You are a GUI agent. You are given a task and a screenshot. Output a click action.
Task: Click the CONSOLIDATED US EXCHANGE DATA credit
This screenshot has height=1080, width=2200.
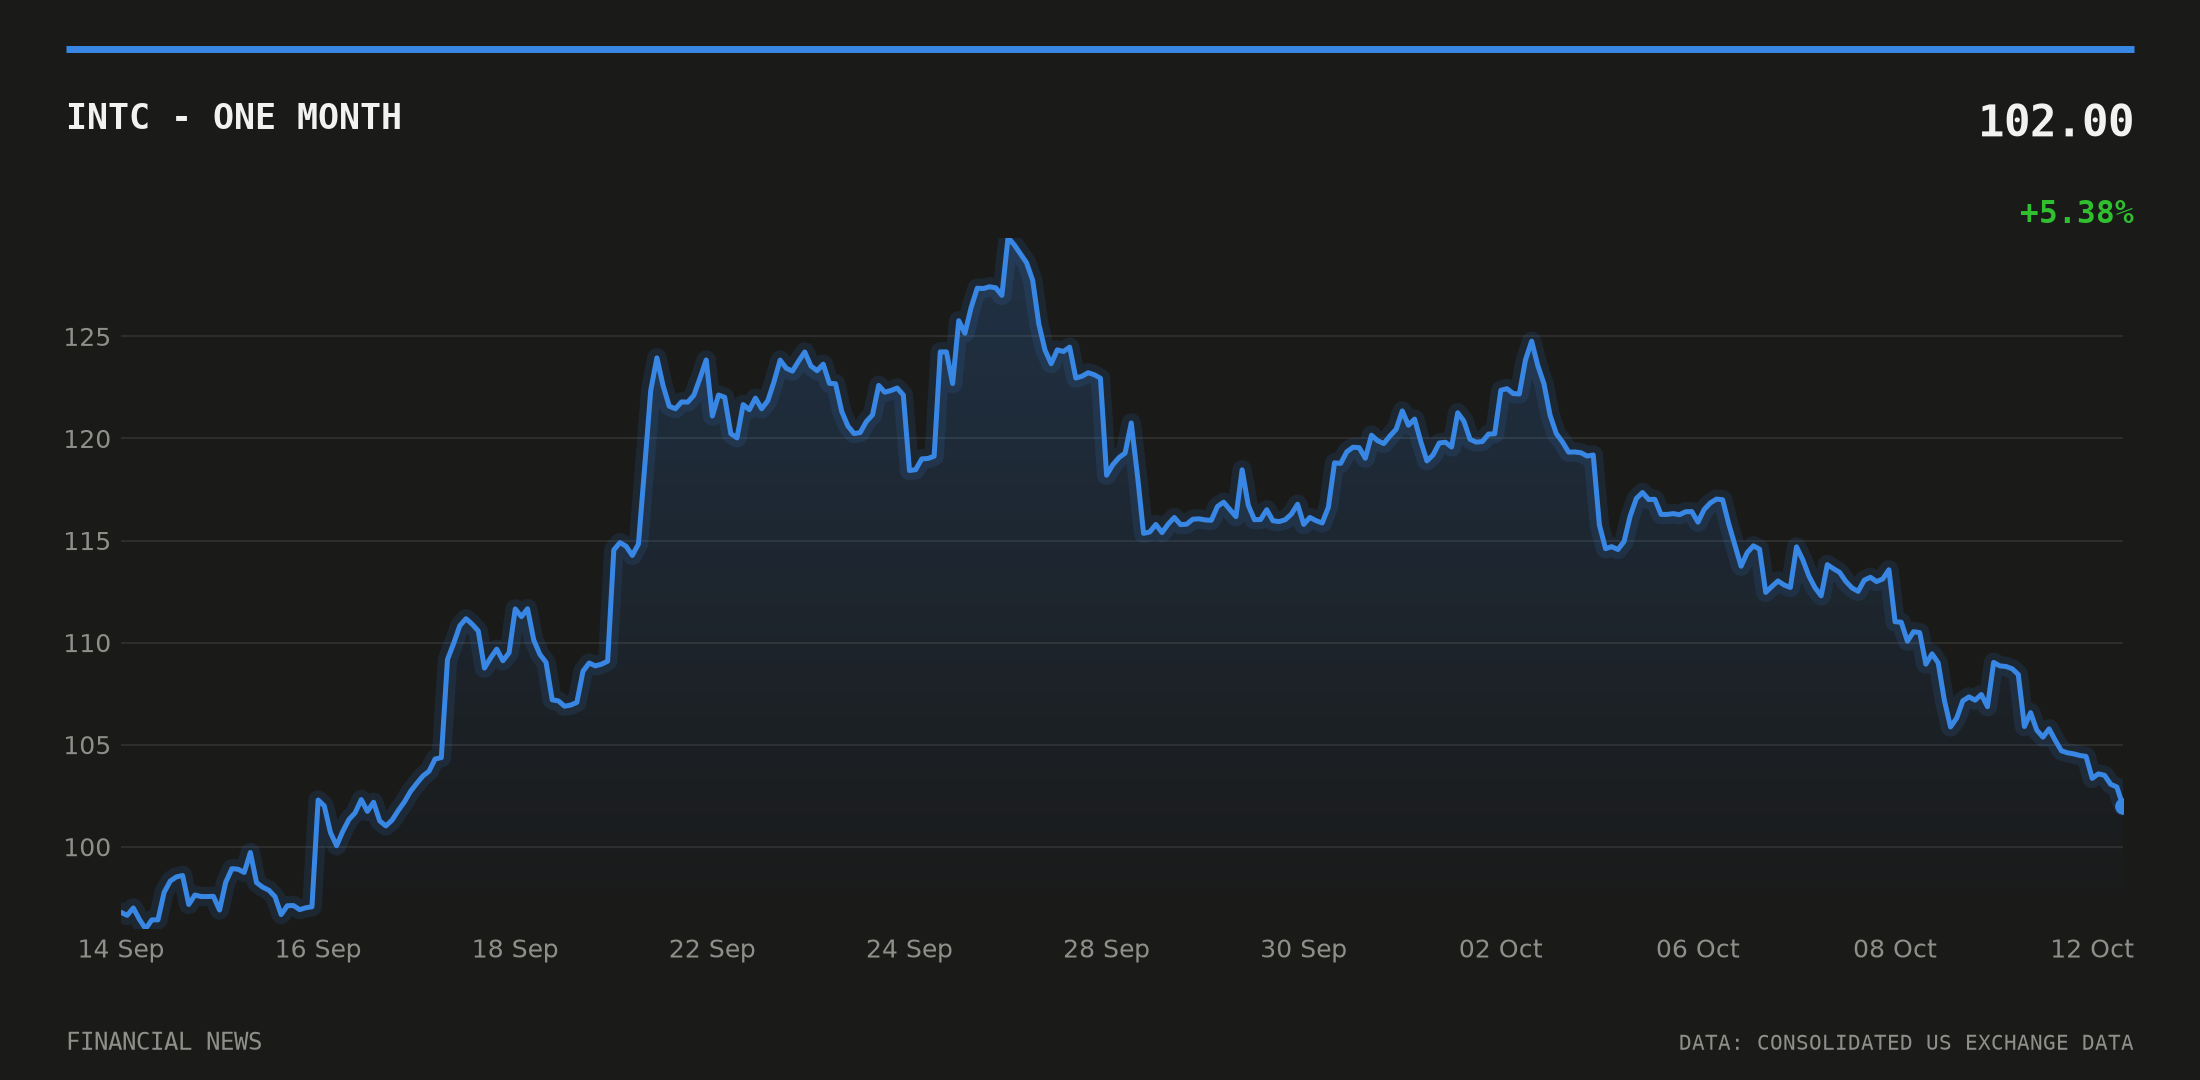coord(1945,1043)
